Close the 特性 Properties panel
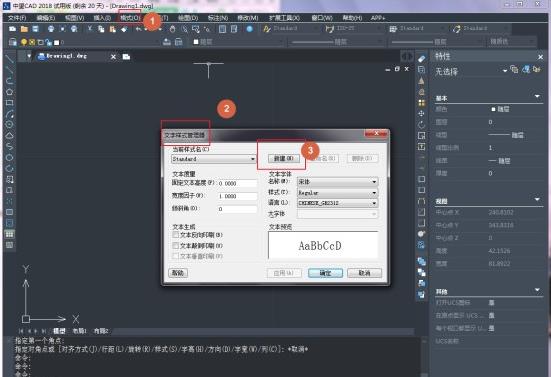Viewport: 551px width, 377px height. 540,57
